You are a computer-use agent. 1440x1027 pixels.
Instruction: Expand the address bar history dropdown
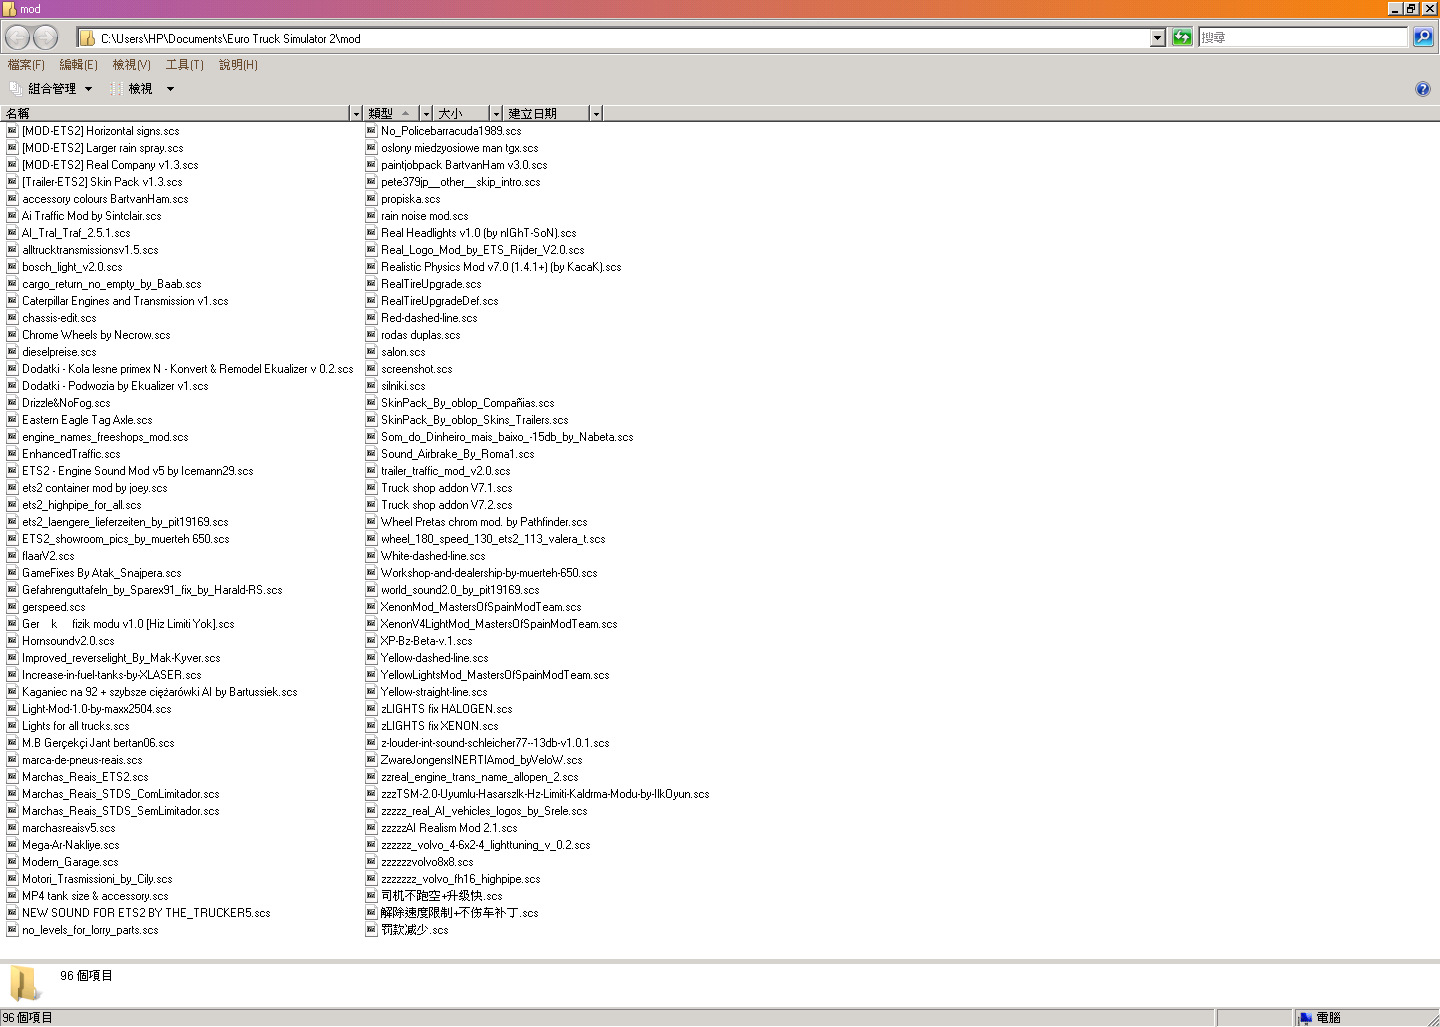click(x=1158, y=38)
